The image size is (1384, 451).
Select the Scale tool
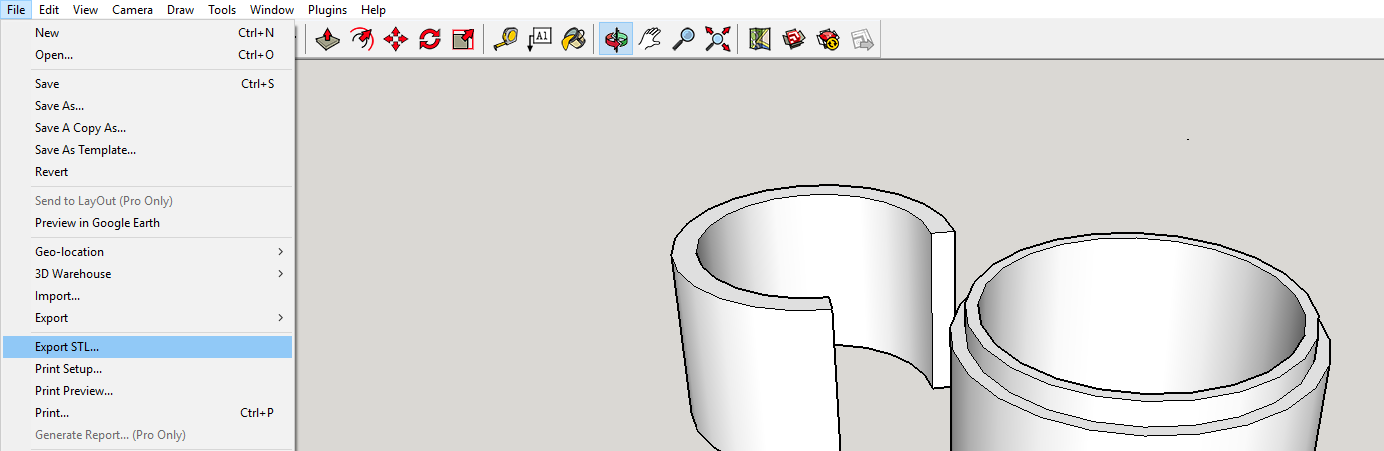463,40
